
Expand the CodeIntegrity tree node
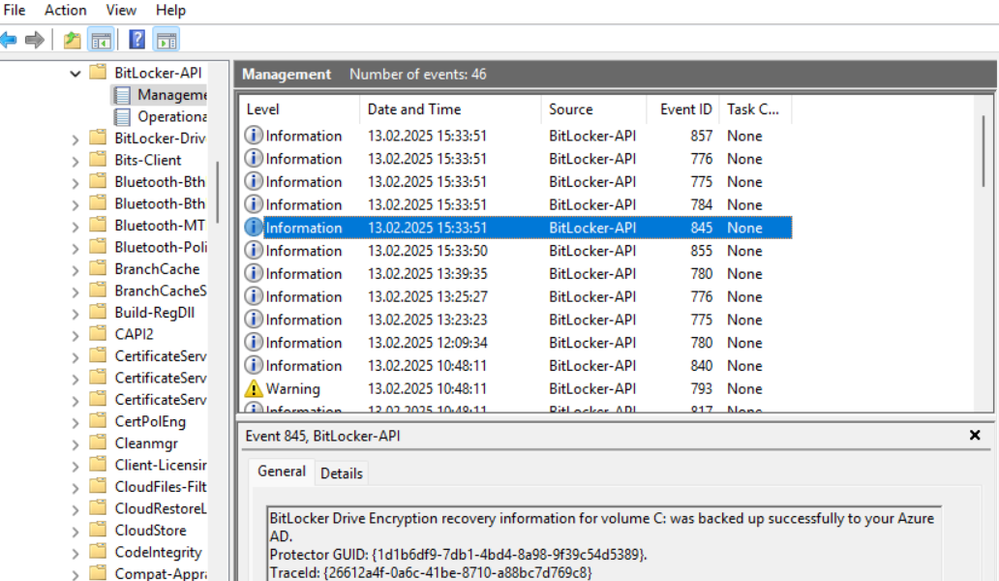click(75, 554)
